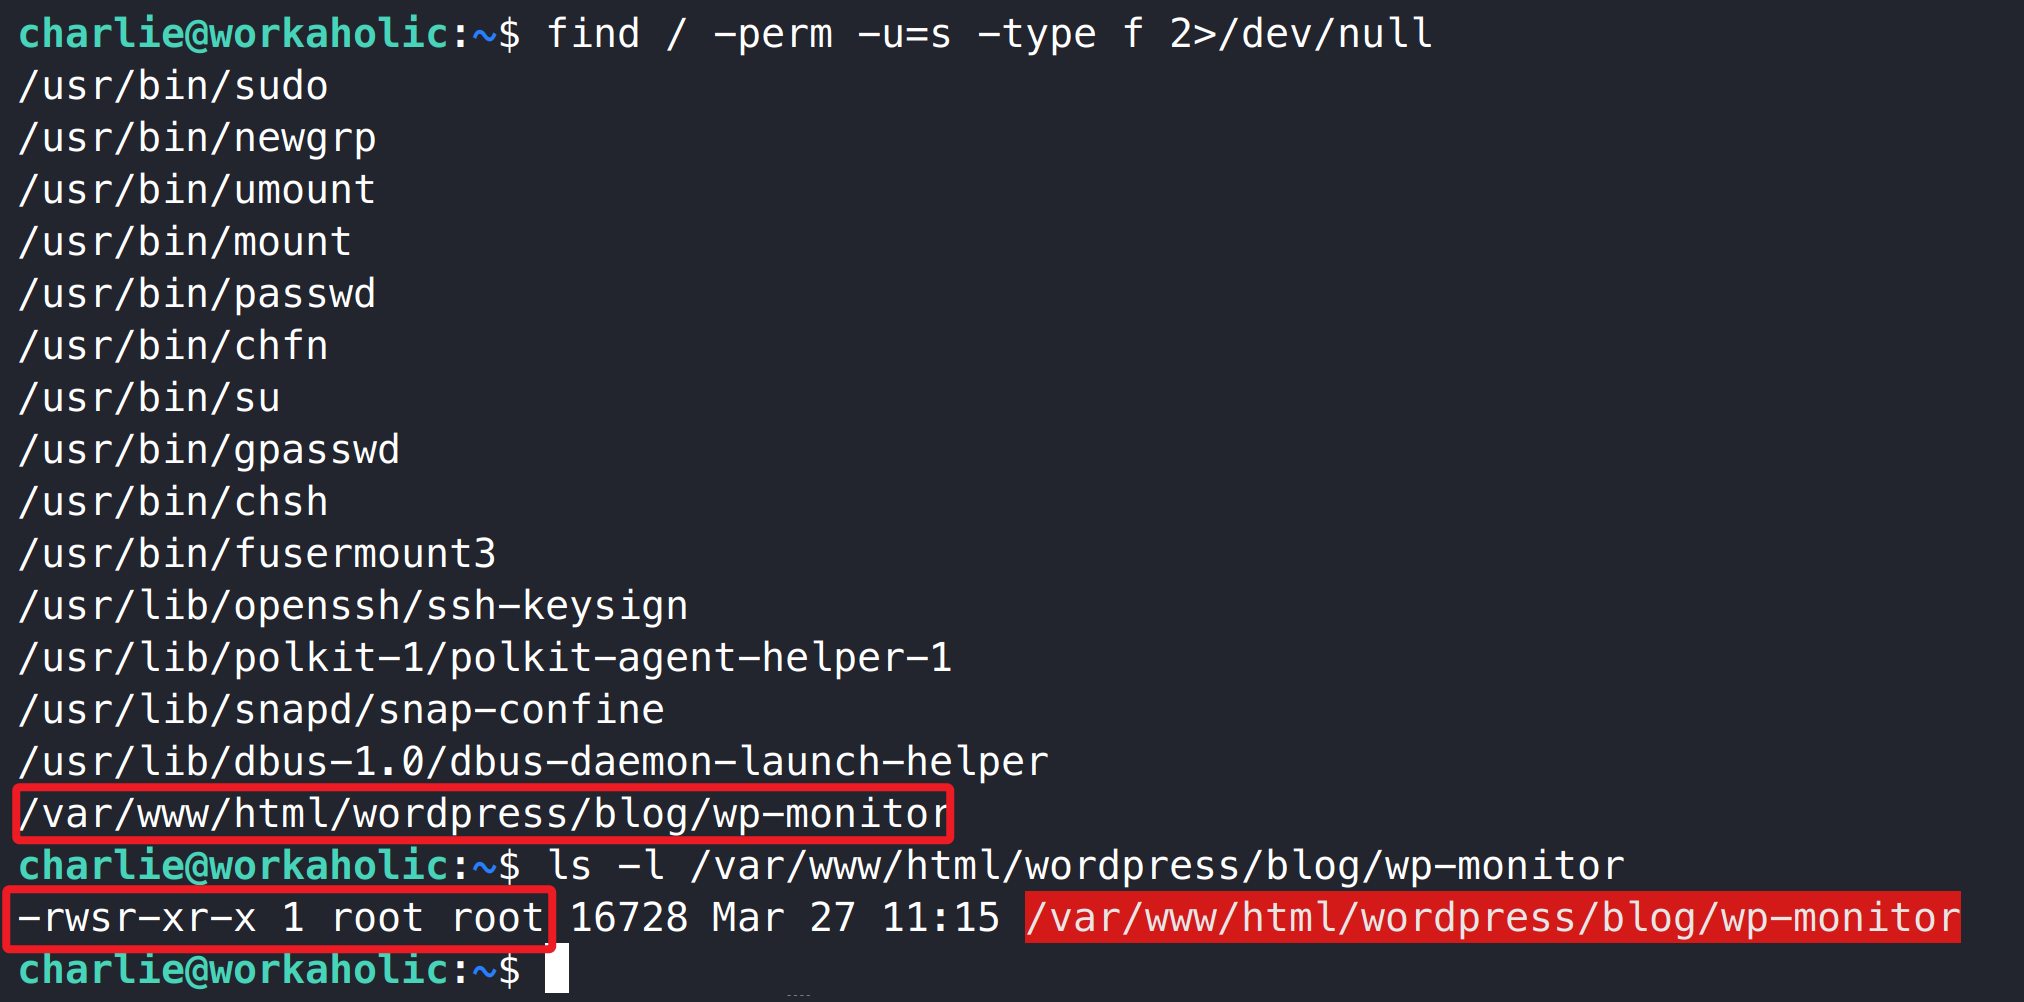Click the snap-confine output line
2024x1002 pixels.
coord(341,711)
